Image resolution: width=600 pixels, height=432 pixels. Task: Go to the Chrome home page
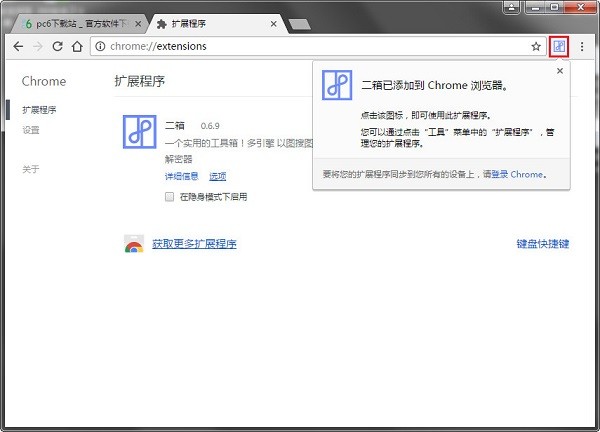tap(77, 46)
